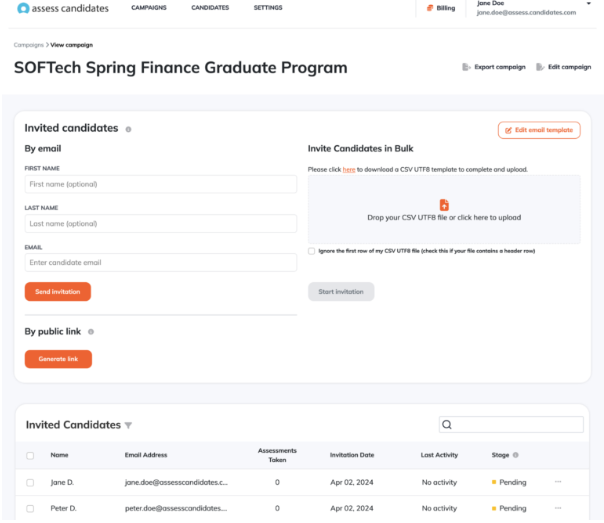
Task: Click the info icon next to By public link
Action: [x=91, y=332]
